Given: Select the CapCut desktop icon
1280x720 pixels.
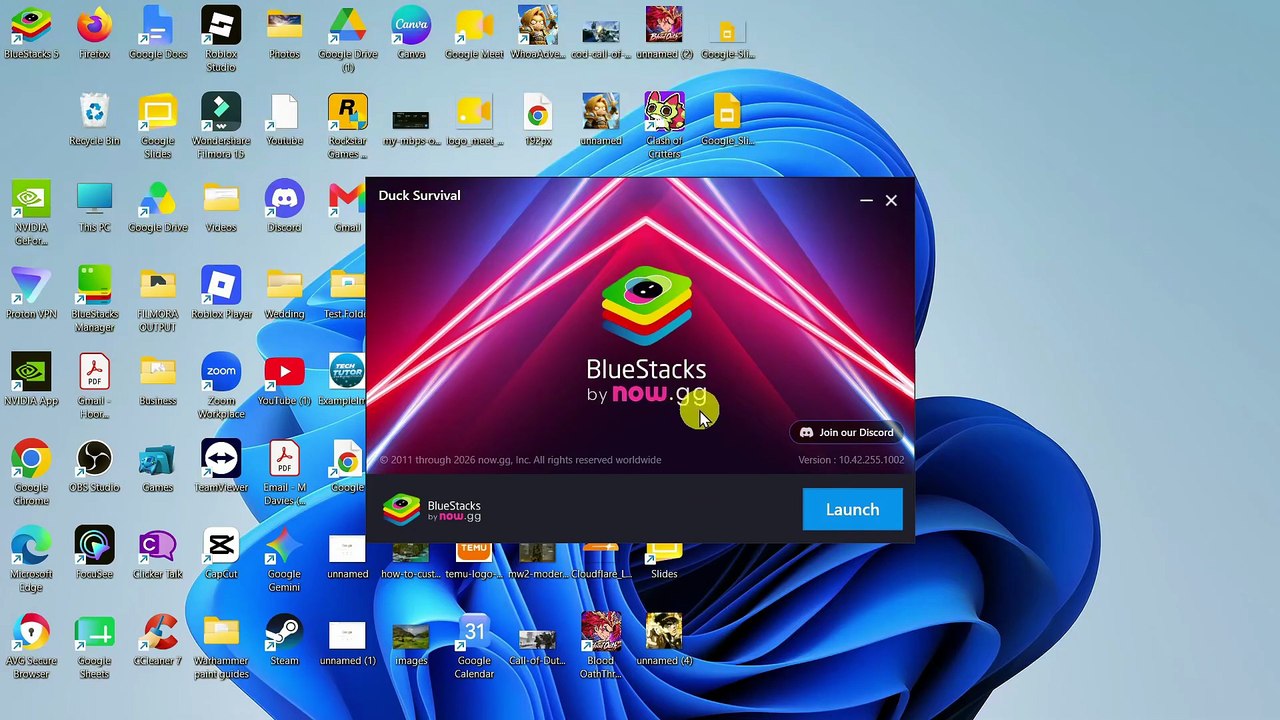Looking at the screenshot, I should [x=221, y=554].
